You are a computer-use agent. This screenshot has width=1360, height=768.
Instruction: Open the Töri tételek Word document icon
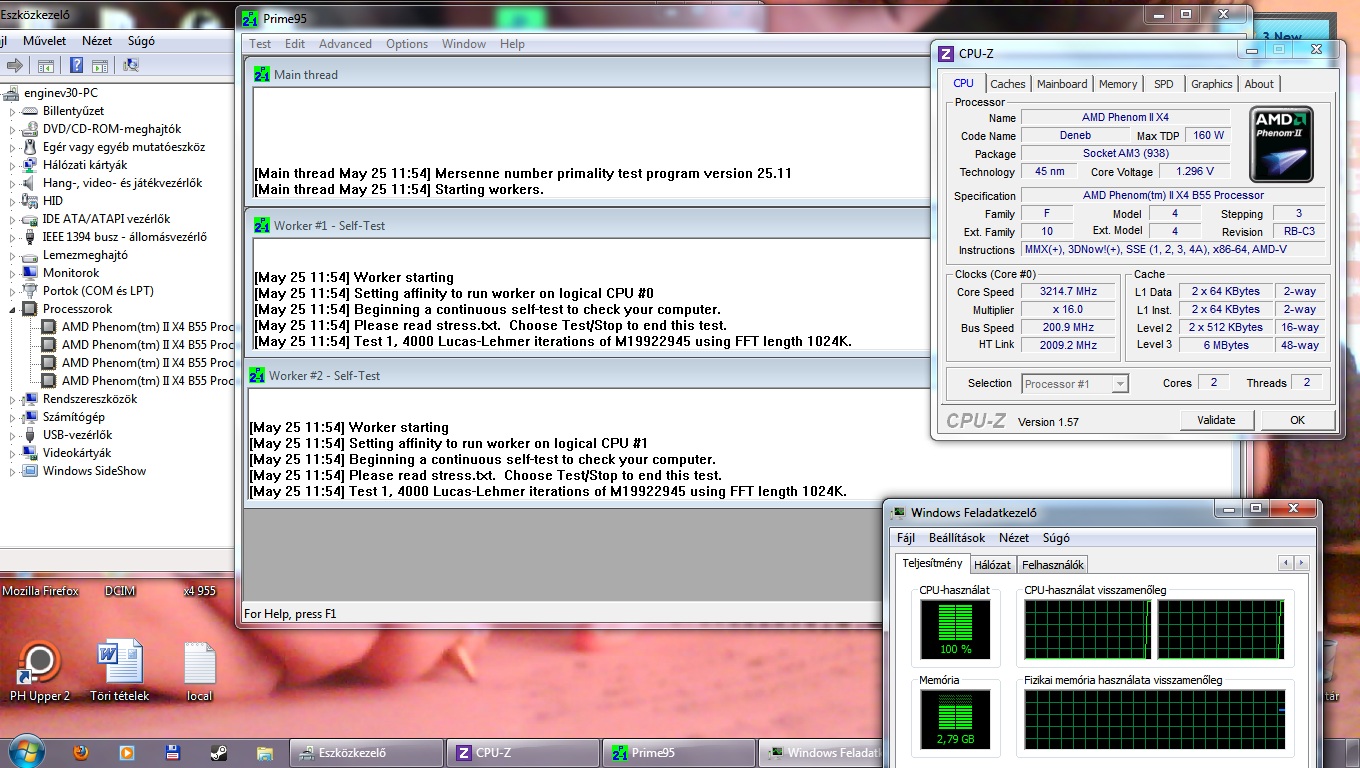(x=120, y=662)
